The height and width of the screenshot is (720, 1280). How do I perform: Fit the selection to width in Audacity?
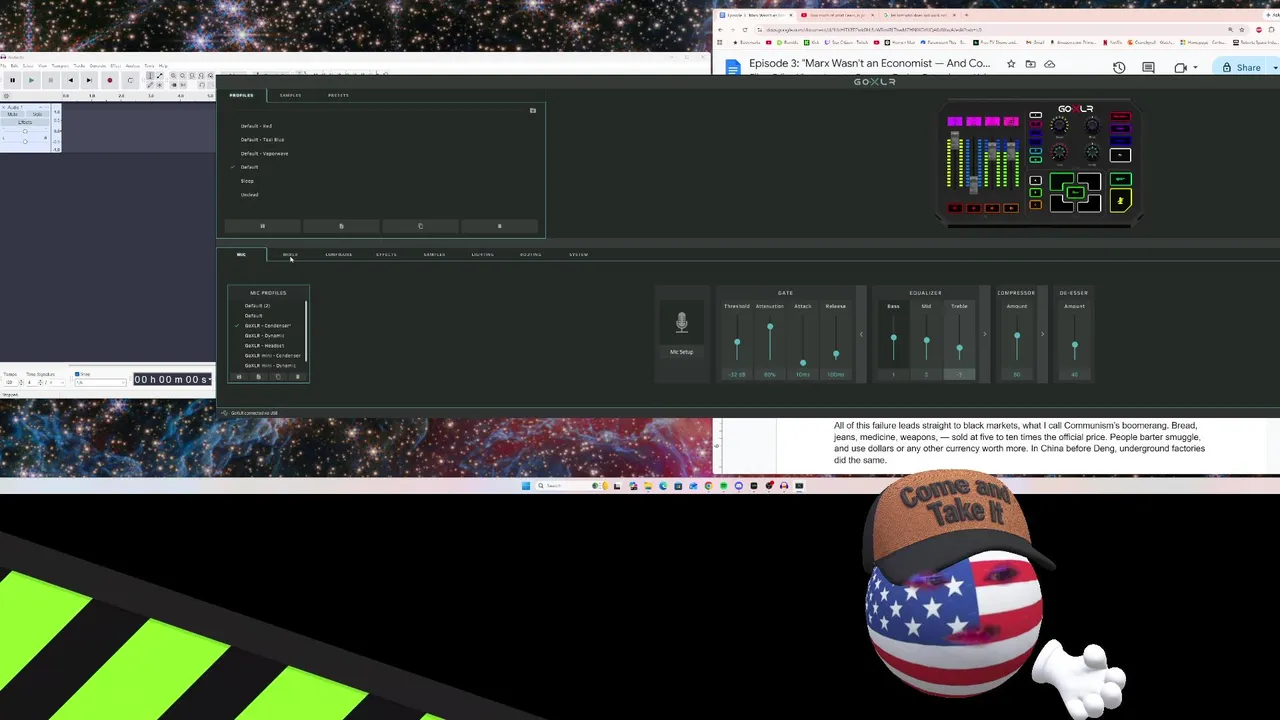click(192, 76)
